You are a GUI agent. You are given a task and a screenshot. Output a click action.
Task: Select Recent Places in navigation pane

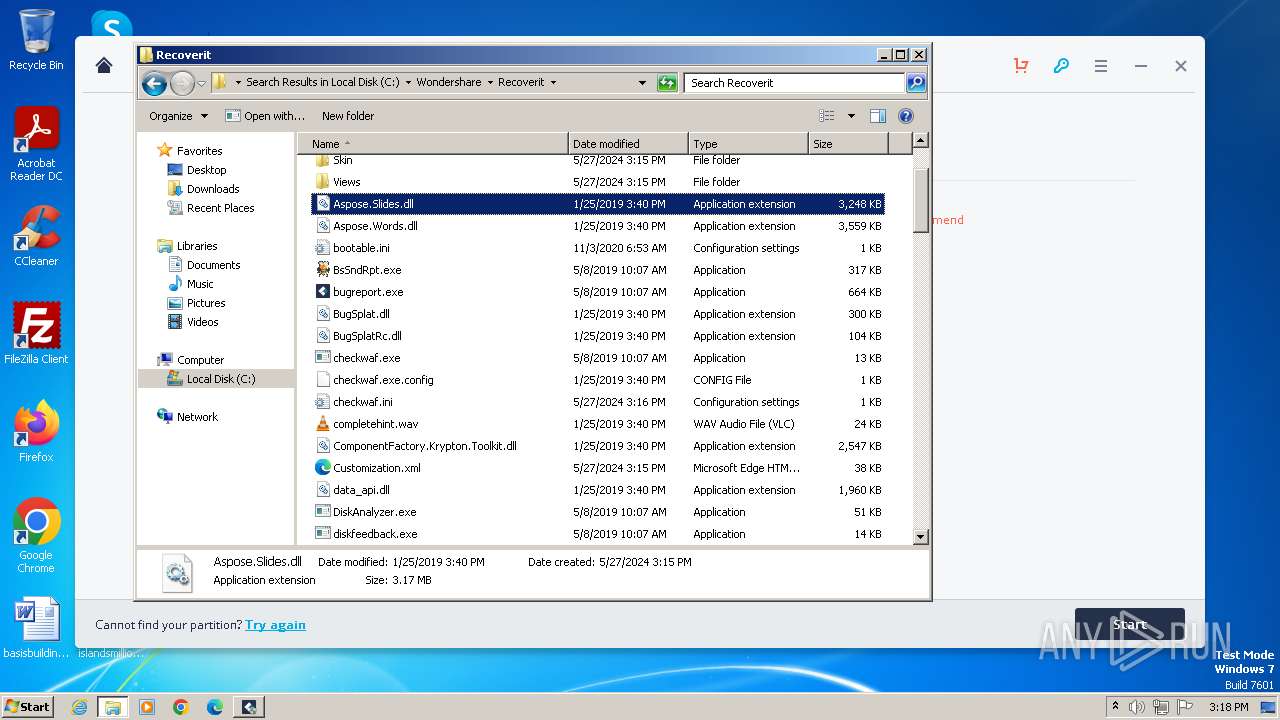(220, 208)
